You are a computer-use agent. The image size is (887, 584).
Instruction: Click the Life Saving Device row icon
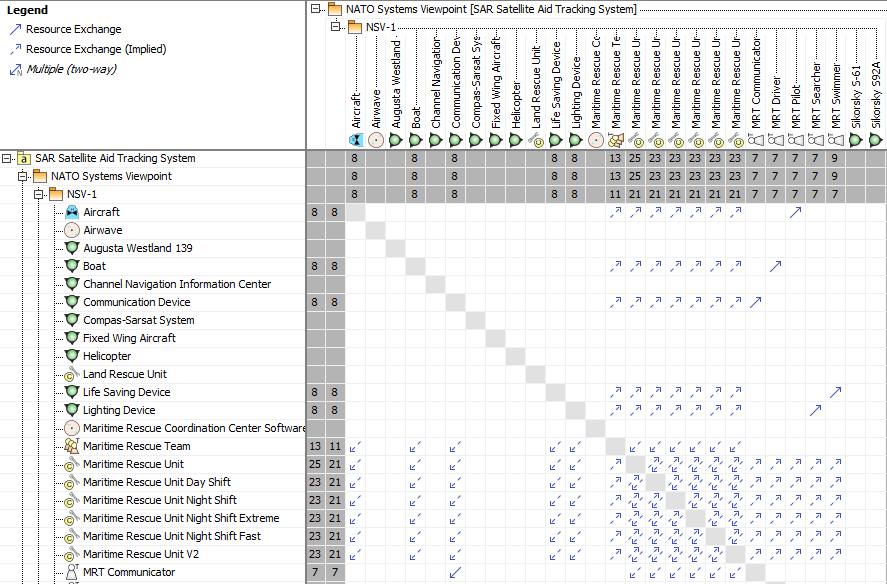(72, 392)
